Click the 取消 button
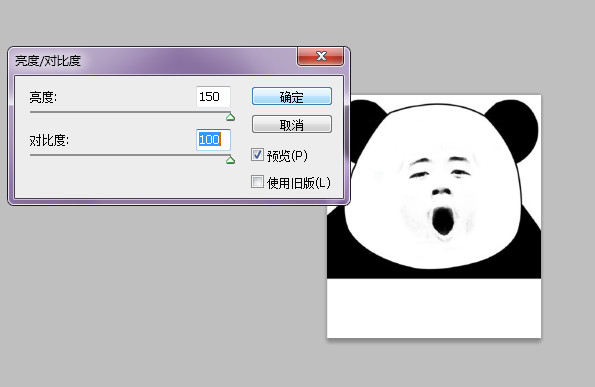The image size is (595, 387). point(291,124)
